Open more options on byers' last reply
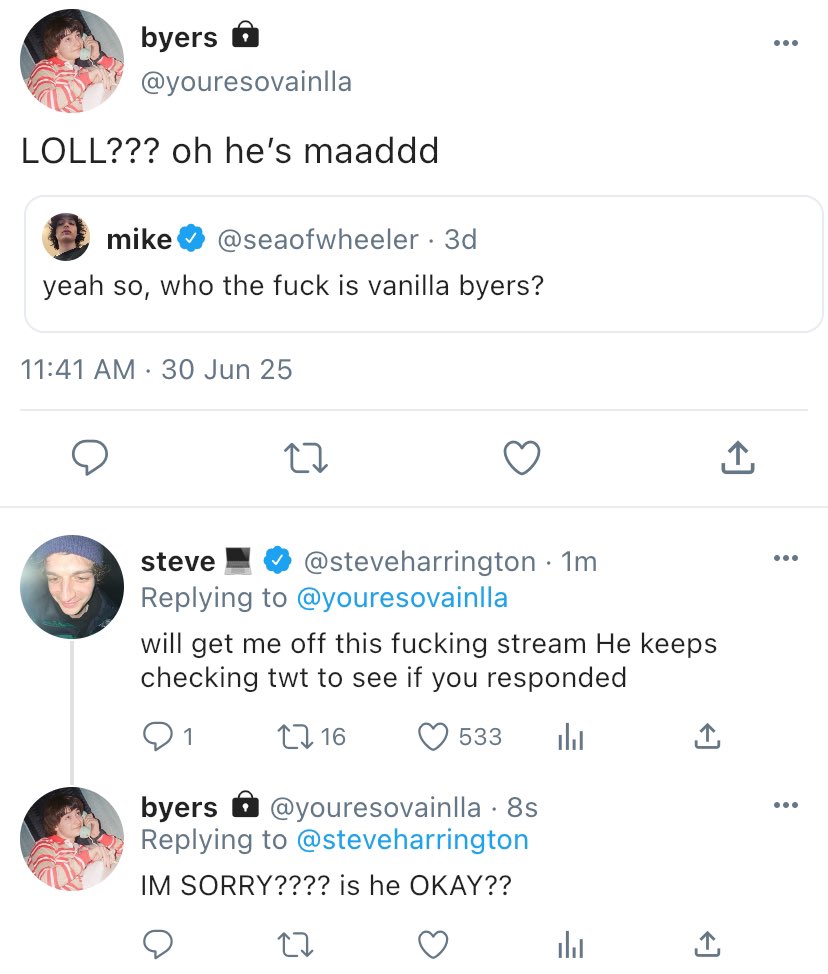This screenshot has height=974, width=828. pyautogui.click(x=786, y=805)
